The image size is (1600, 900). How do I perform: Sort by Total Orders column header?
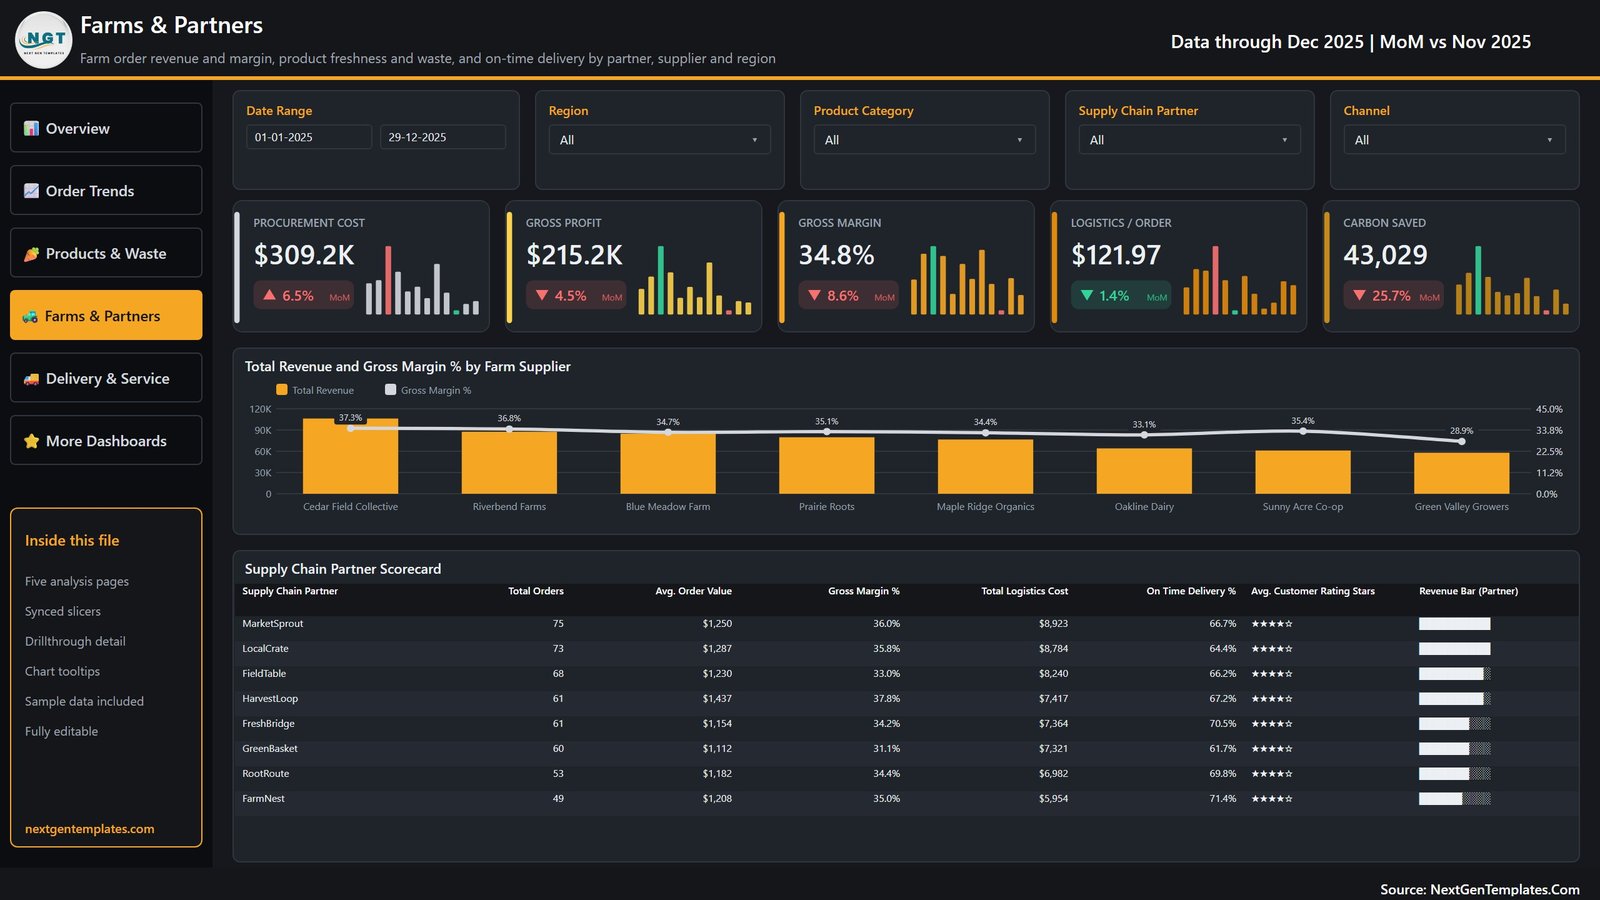point(536,591)
